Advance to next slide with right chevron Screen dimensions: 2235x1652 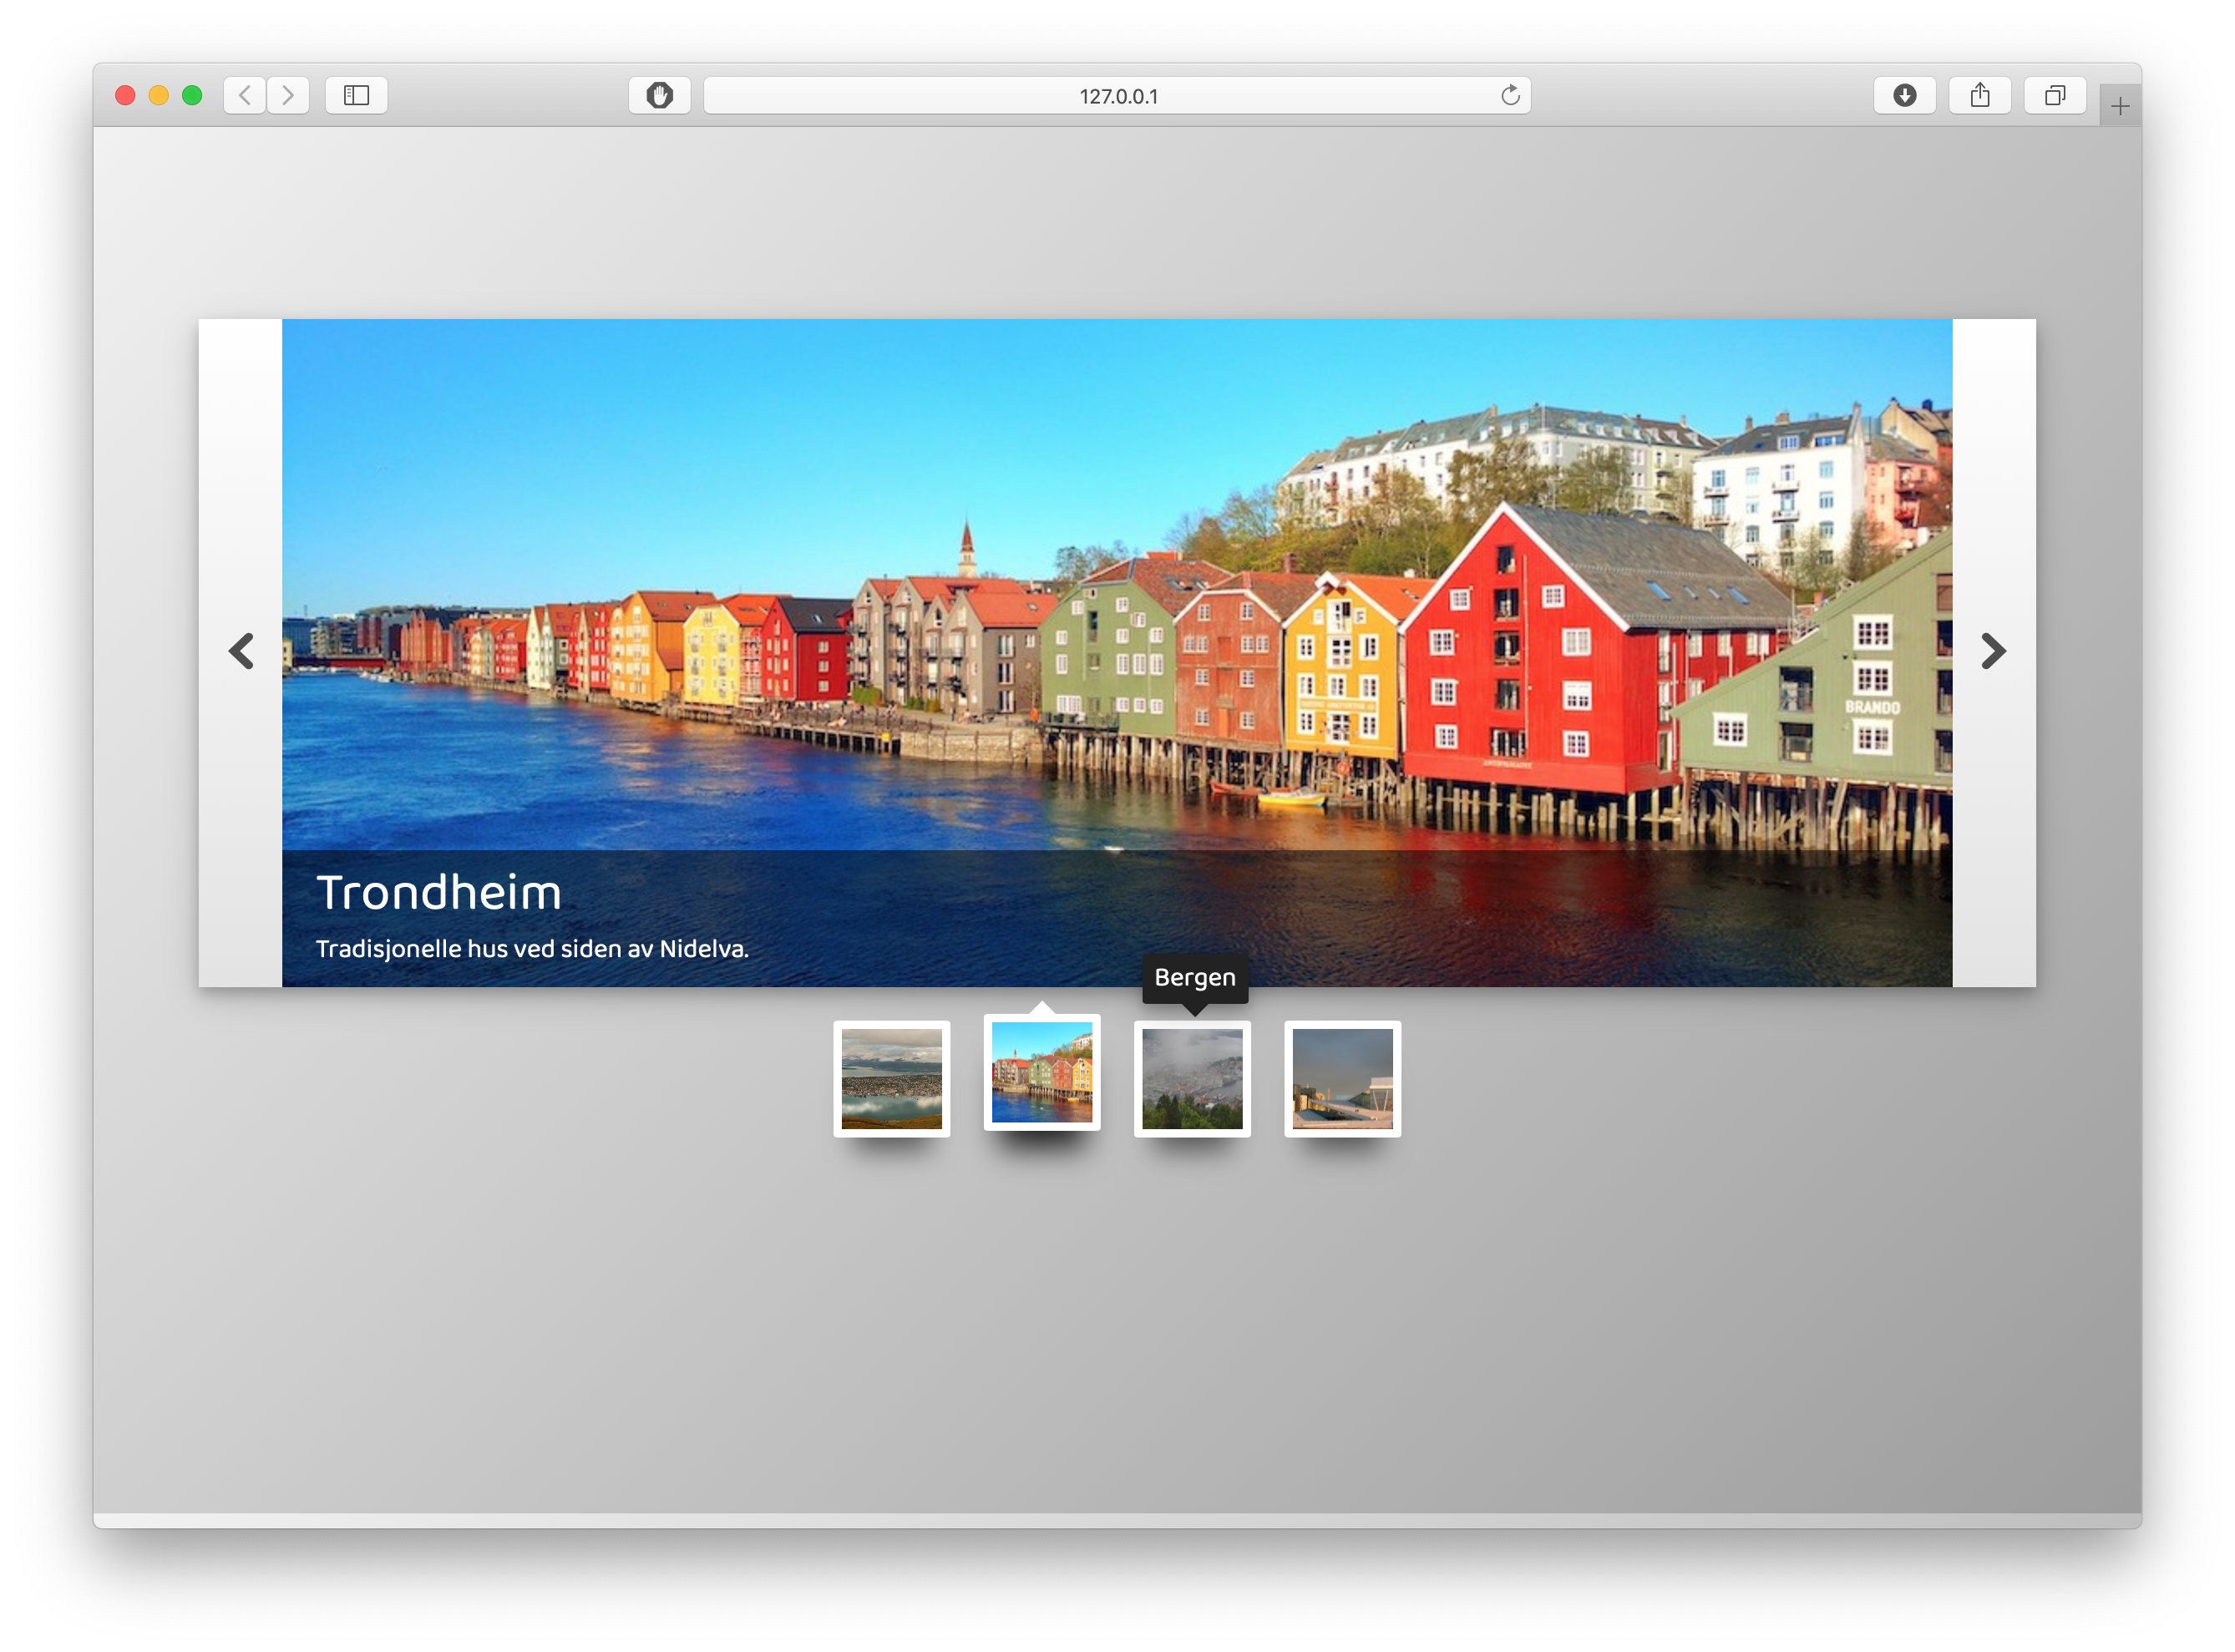1992,651
